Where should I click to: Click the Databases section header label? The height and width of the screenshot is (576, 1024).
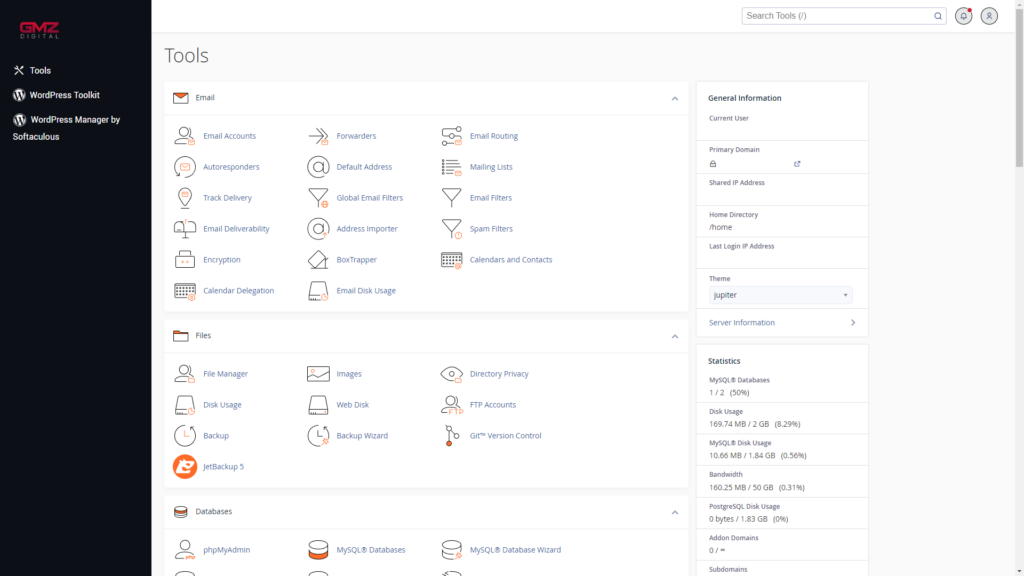click(214, 512)
